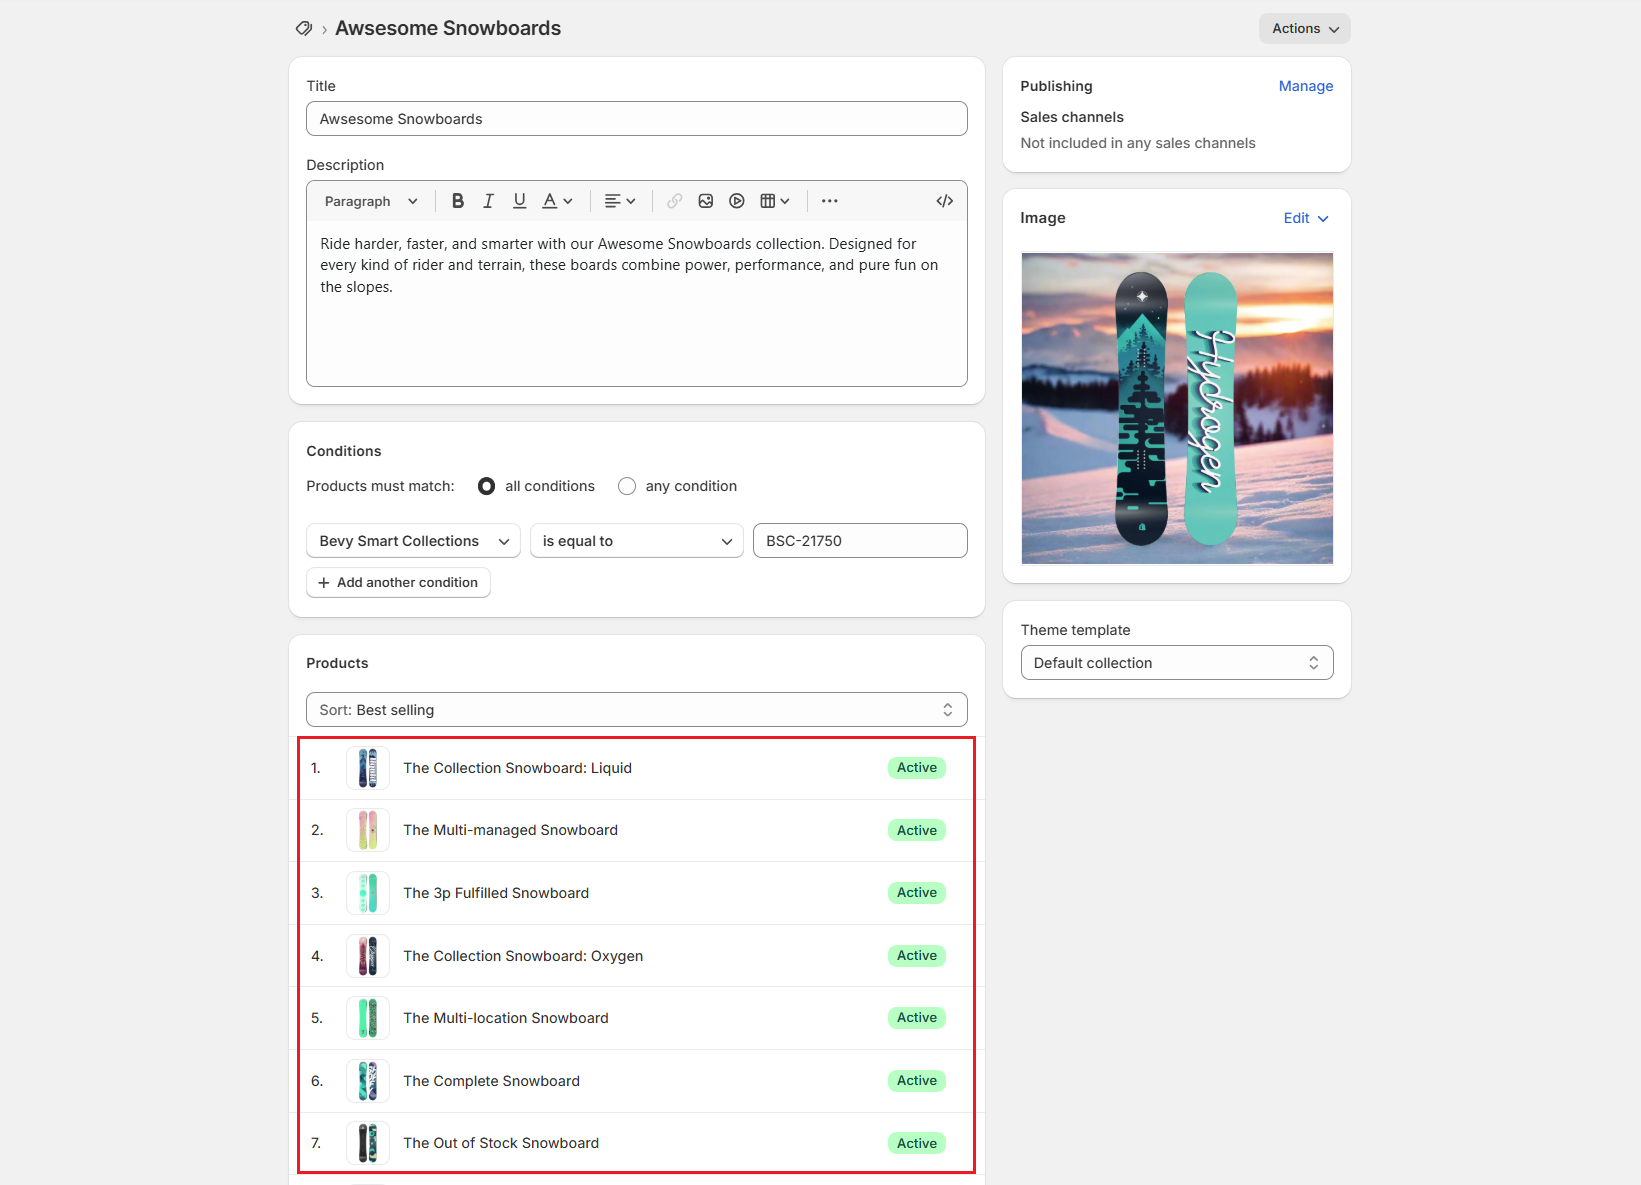Viewport: 1641px width, 1185px height.
Task: Insert a link into the description
Action: click(674, 201)
